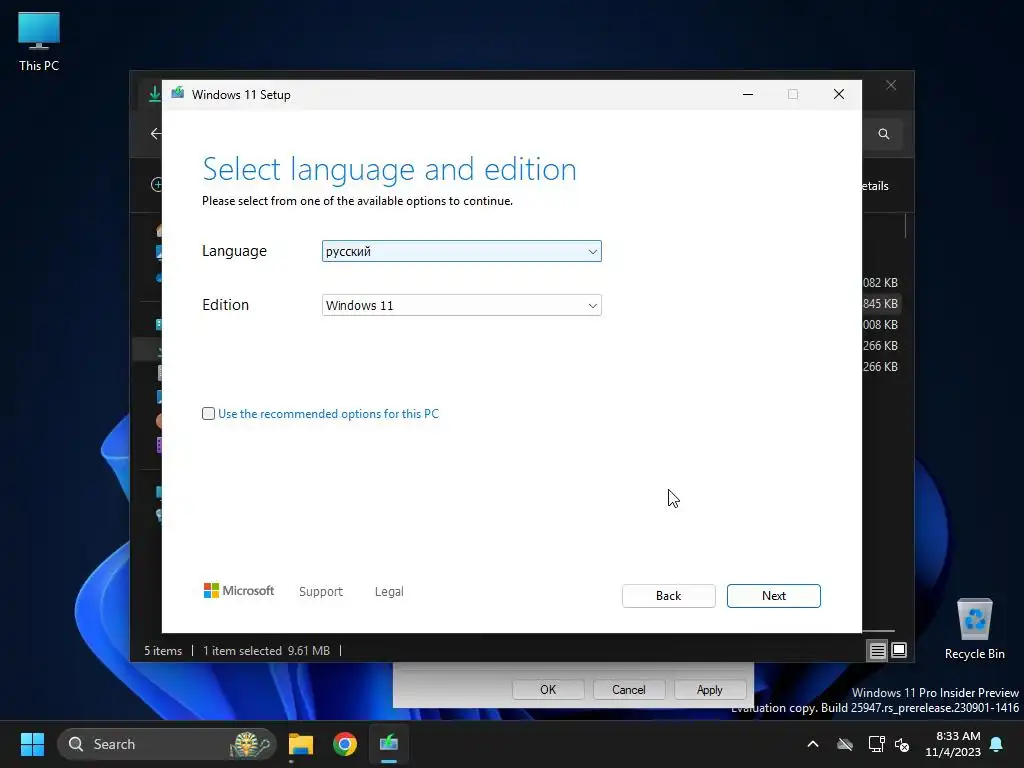Click '1 item selected 9.61 MB' status text
Viewport: 1024px width, 768px height.
[x=266, y=650]
